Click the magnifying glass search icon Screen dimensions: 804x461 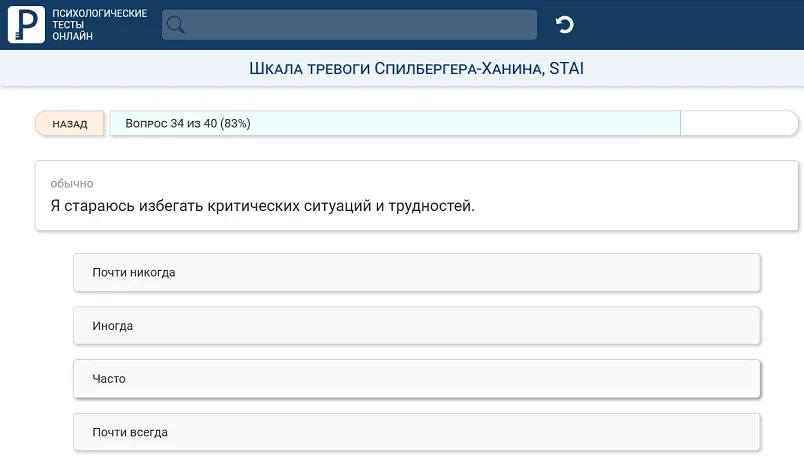tap(176, 25)
